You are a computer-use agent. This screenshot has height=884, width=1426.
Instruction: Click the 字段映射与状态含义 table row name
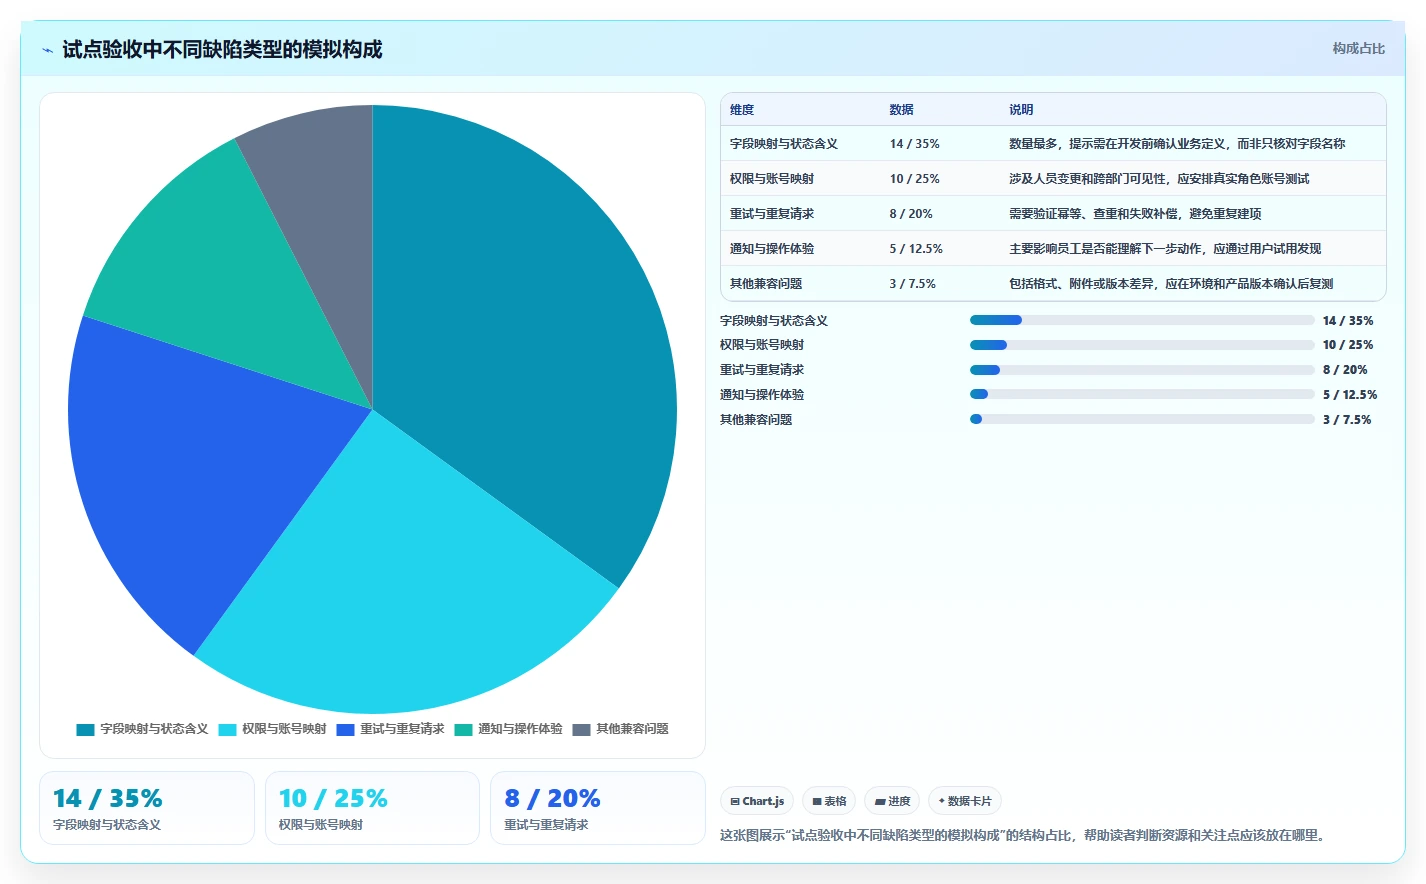click(784, 144)
